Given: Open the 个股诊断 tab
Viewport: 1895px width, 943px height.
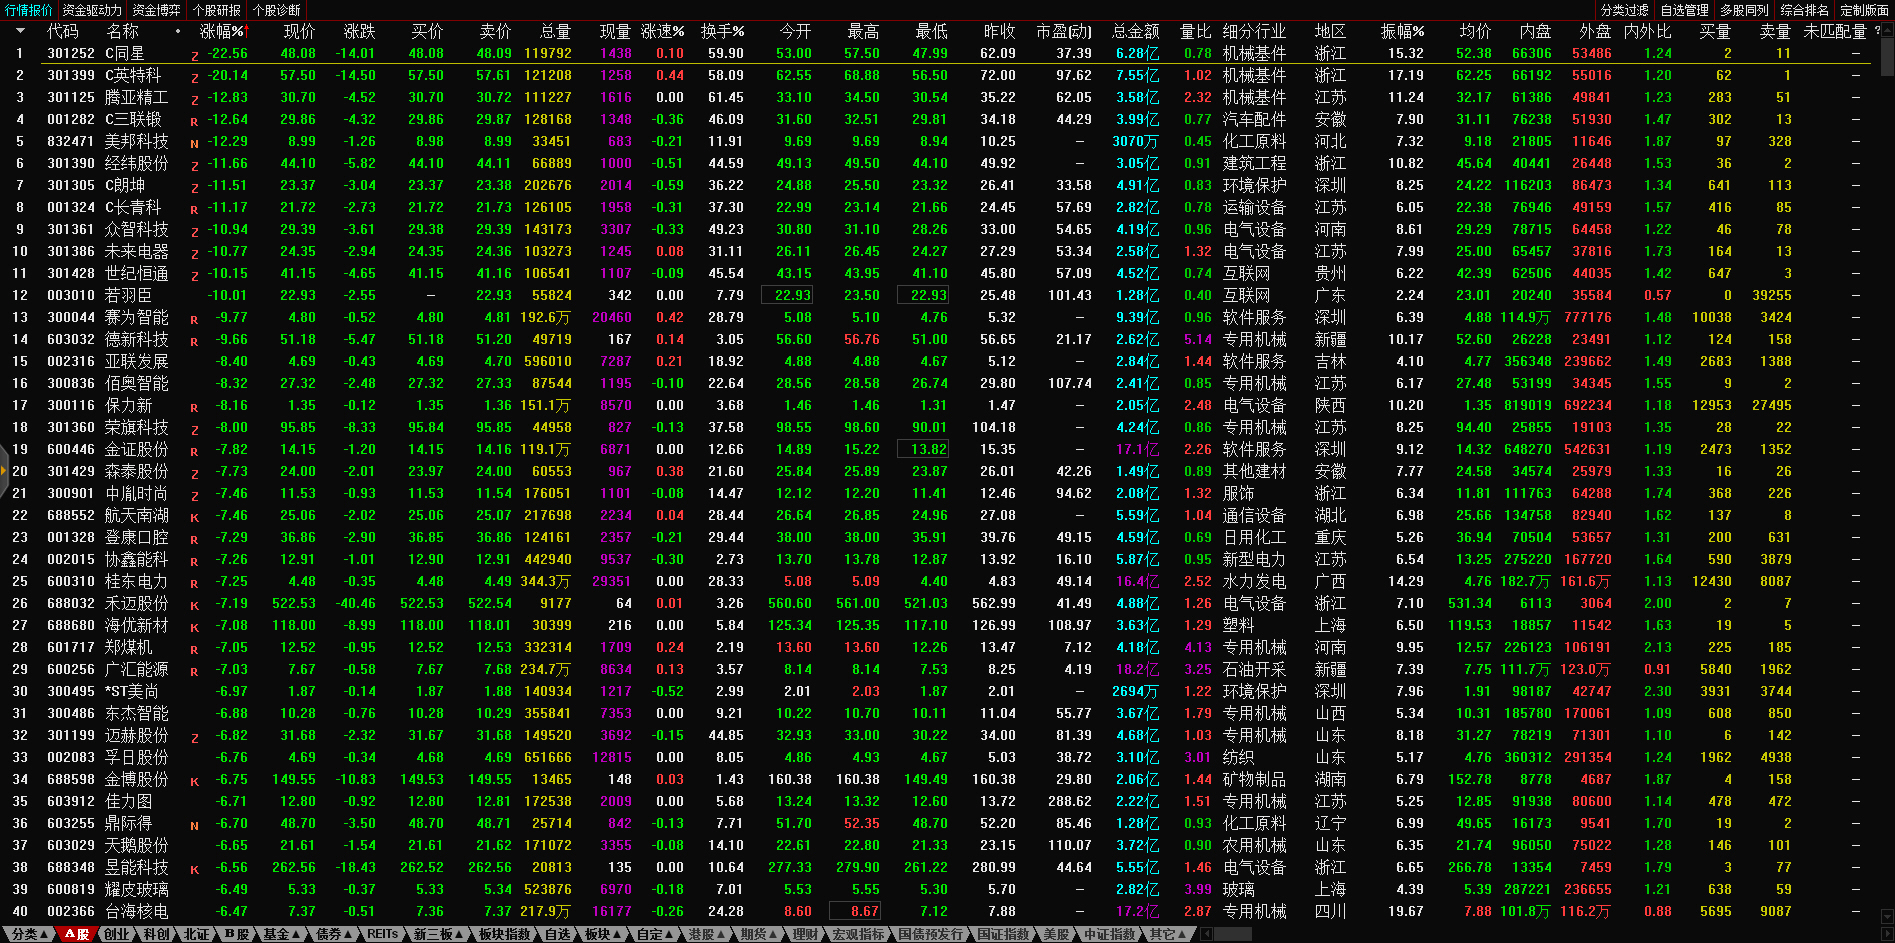Looking at the screenshot, I should coord(277,10).
